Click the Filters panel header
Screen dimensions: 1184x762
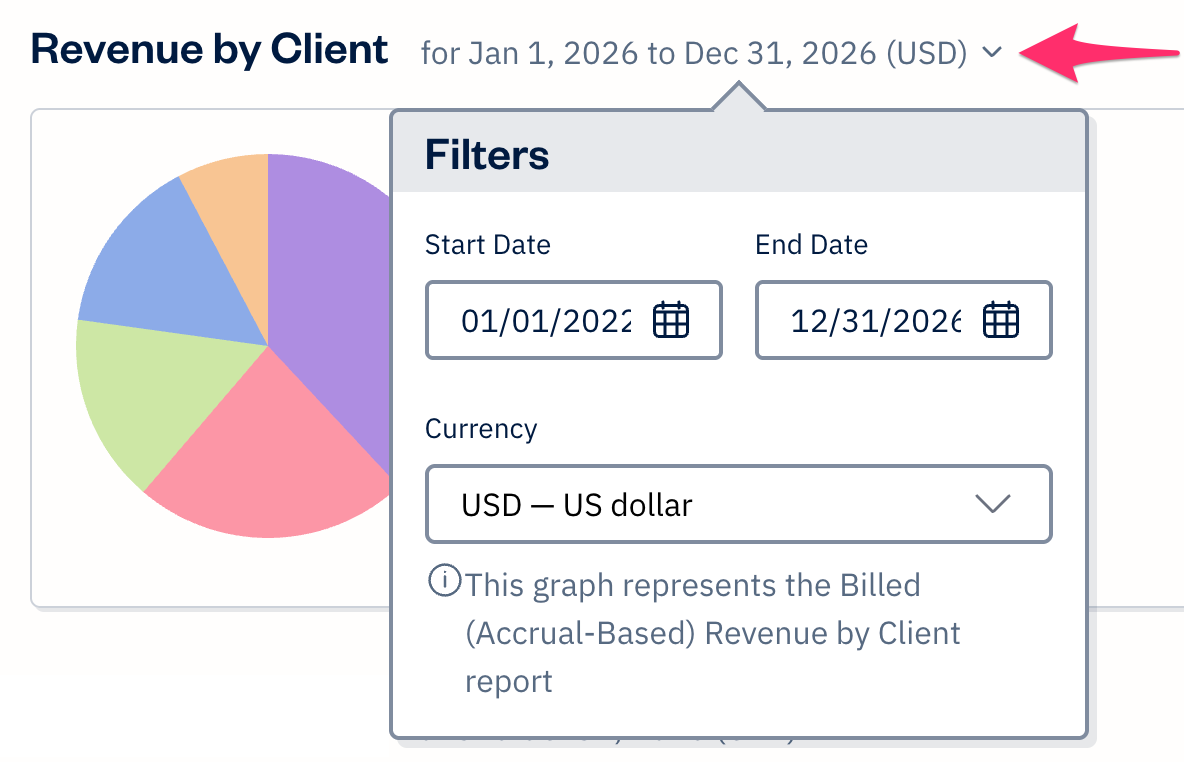[x=487, y=154]
